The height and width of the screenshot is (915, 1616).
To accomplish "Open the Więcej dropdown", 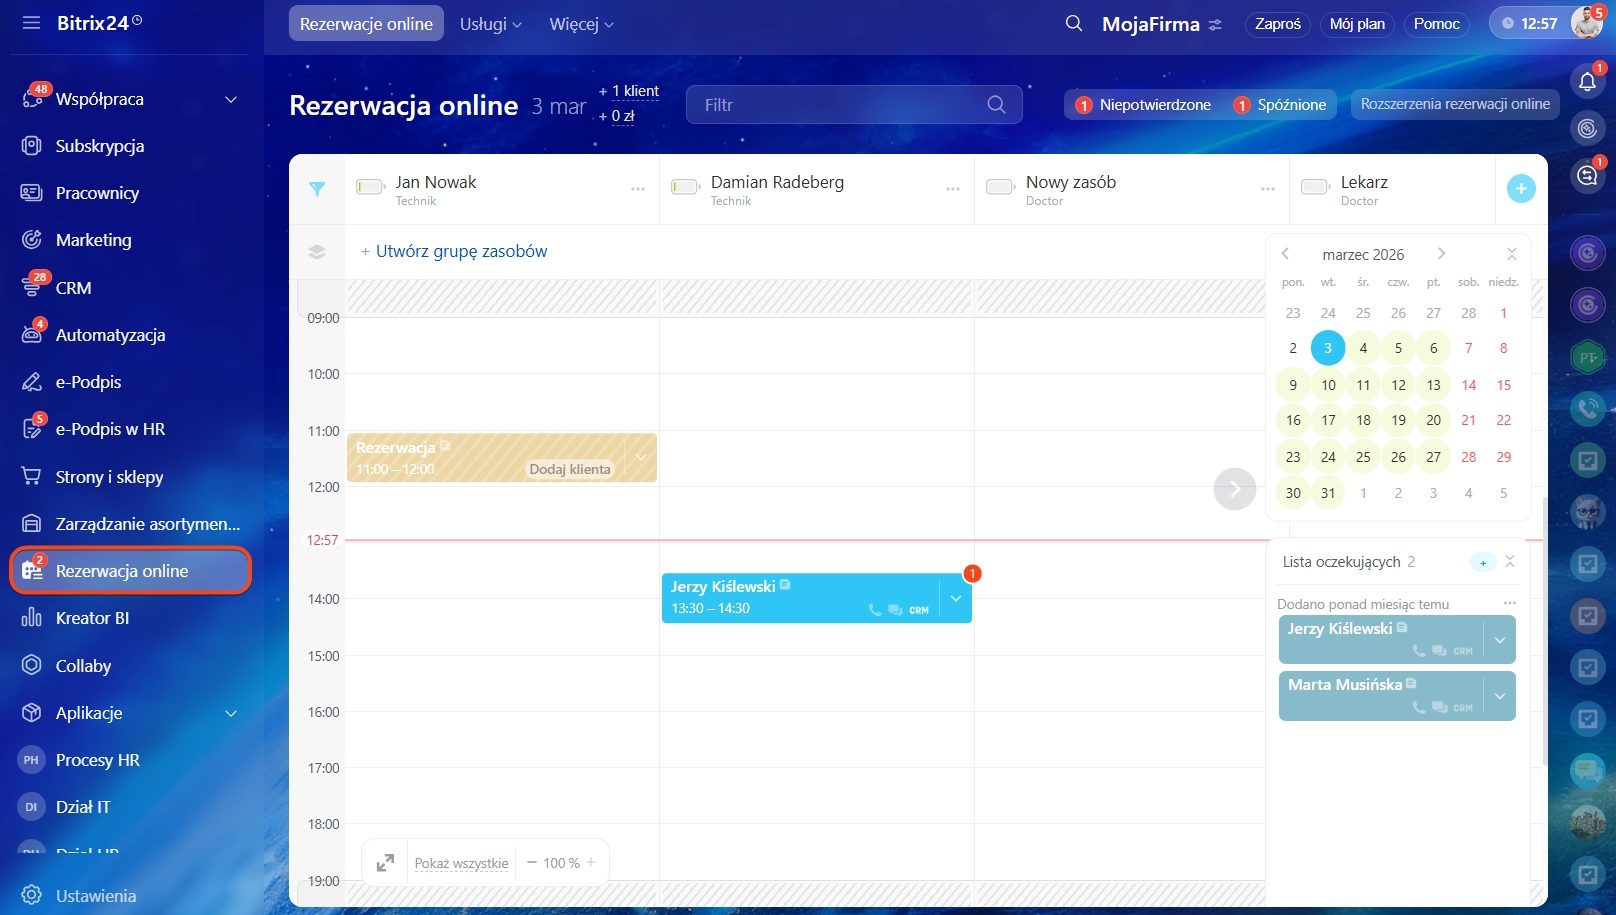I will tap(581, 24).
